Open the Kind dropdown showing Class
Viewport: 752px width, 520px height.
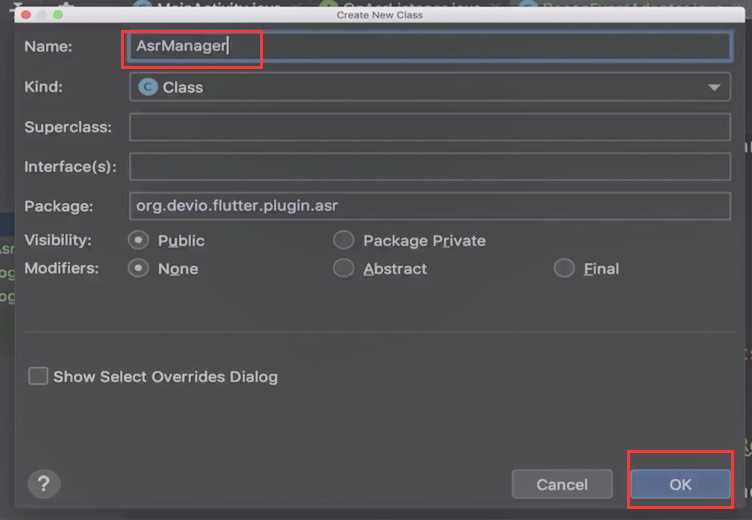click(x=430, y=87)
